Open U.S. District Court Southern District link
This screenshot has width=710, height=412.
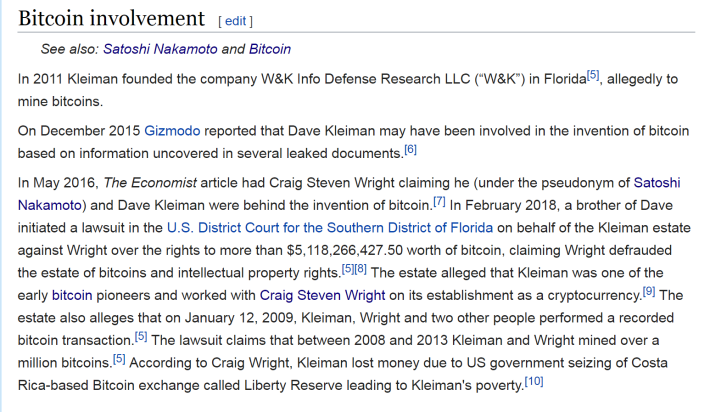coord(330,227)
